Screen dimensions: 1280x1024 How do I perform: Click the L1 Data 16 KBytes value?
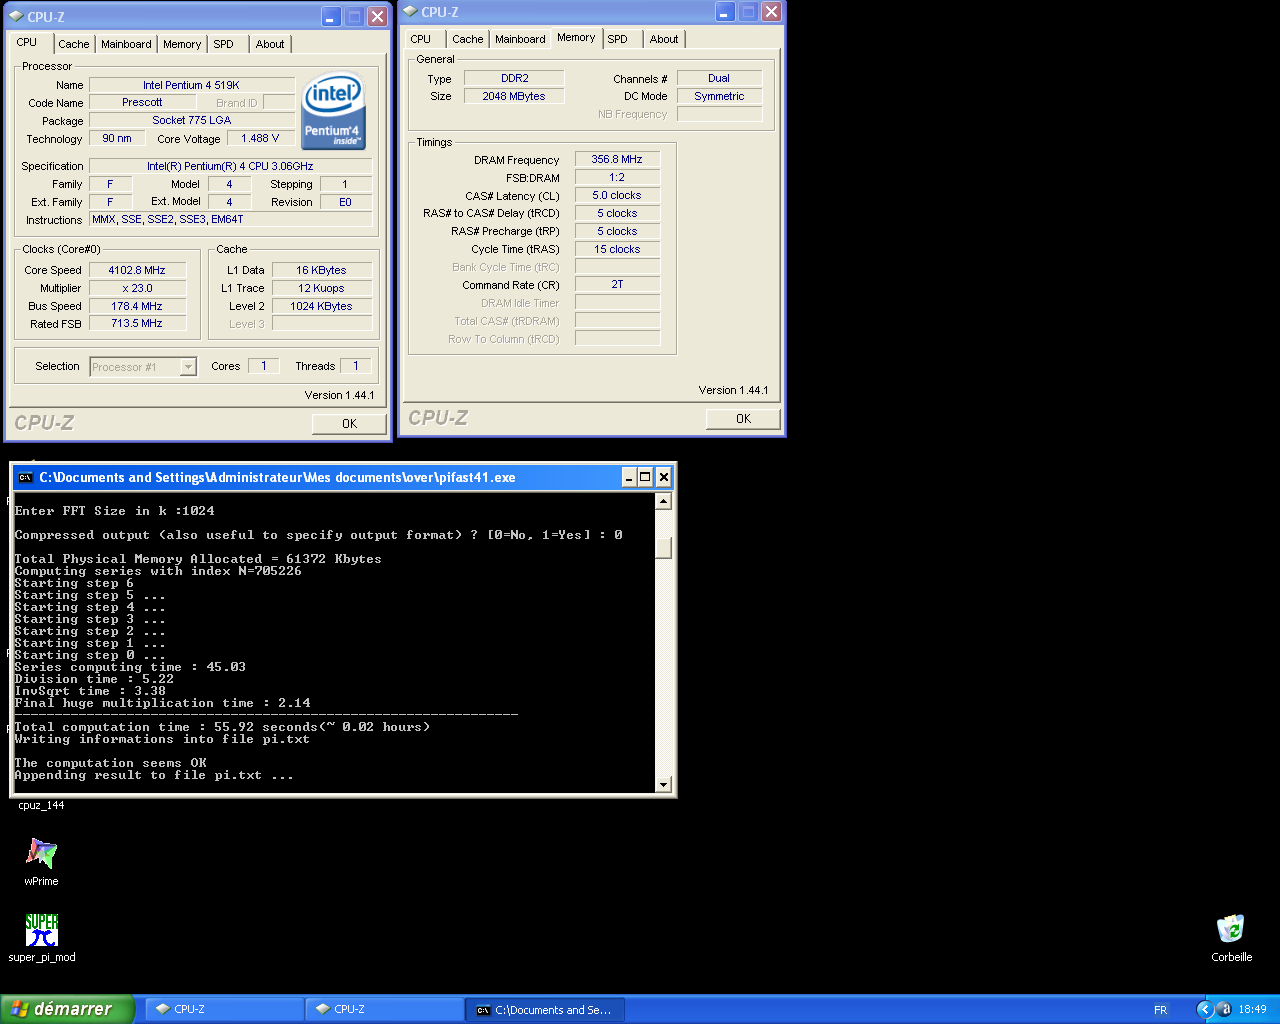click(321, 270)
